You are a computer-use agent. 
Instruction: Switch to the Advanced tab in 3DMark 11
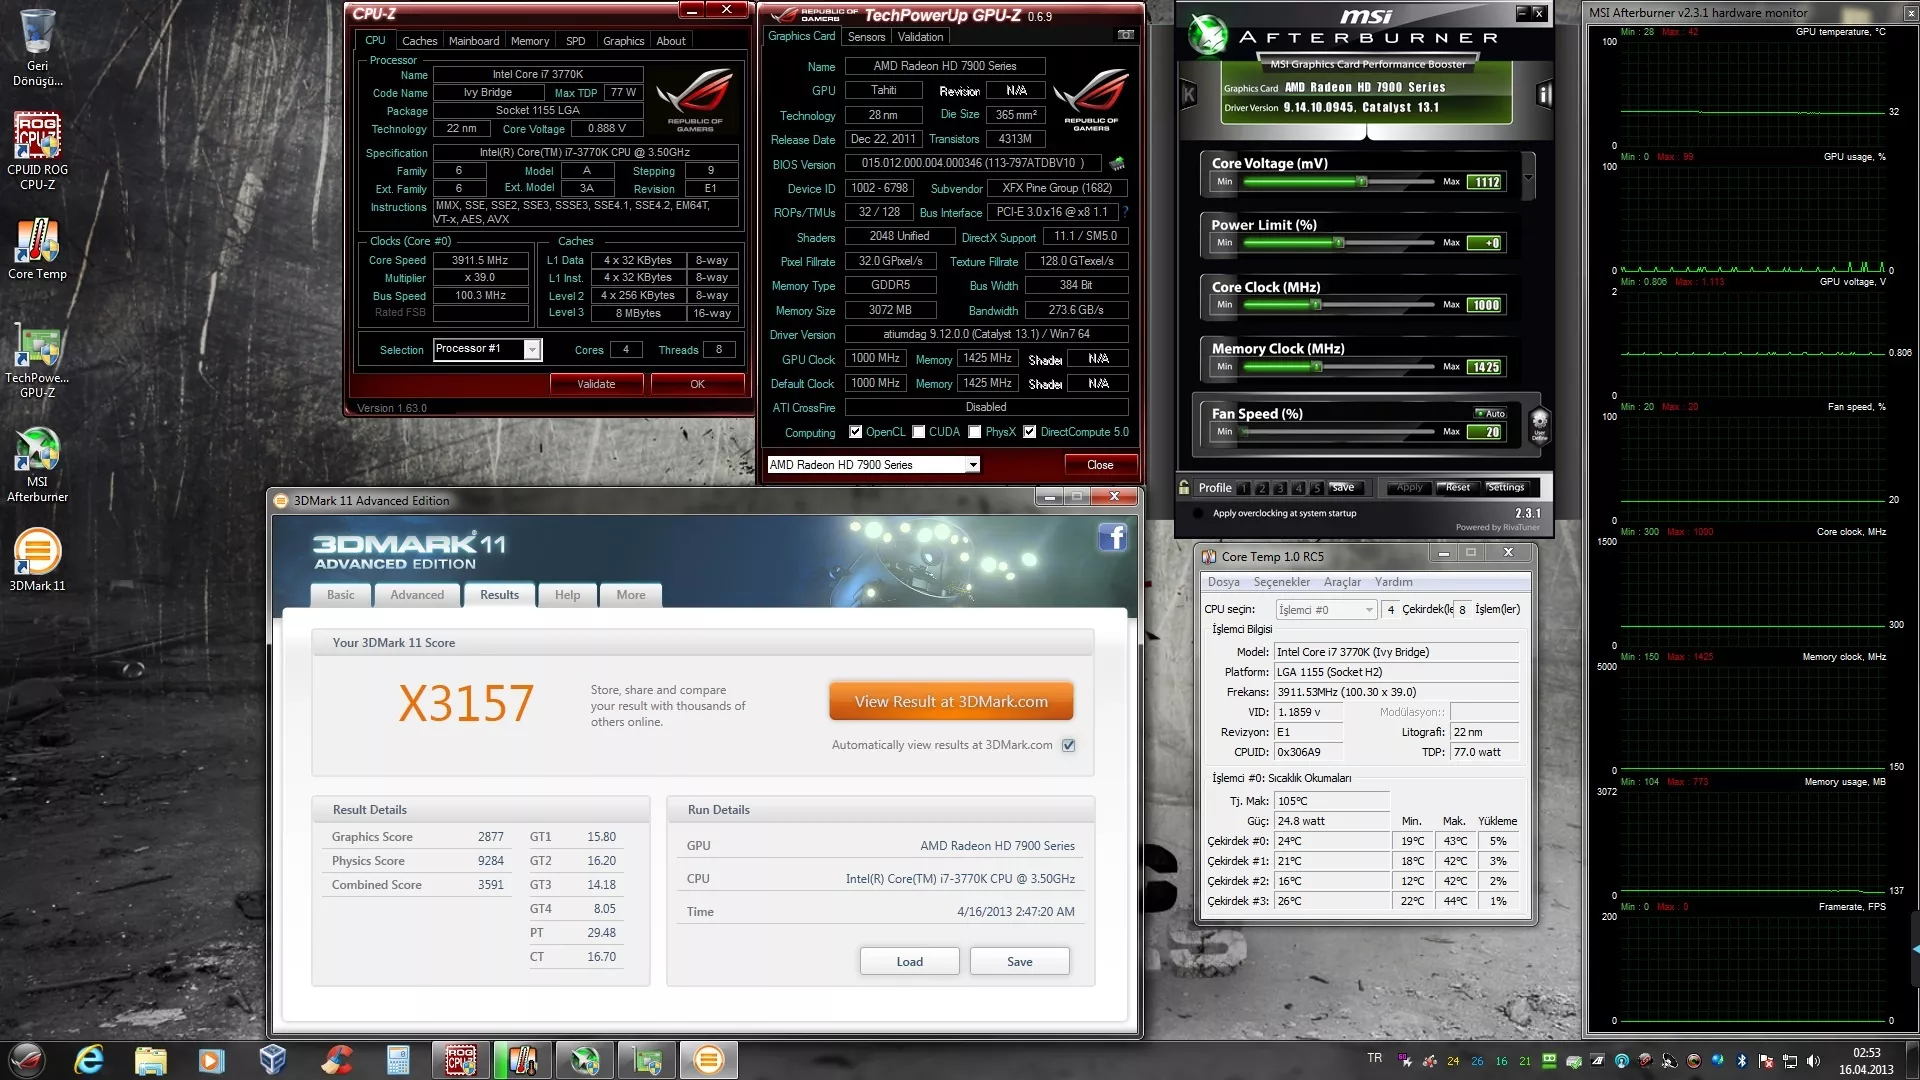coord(417,595)
